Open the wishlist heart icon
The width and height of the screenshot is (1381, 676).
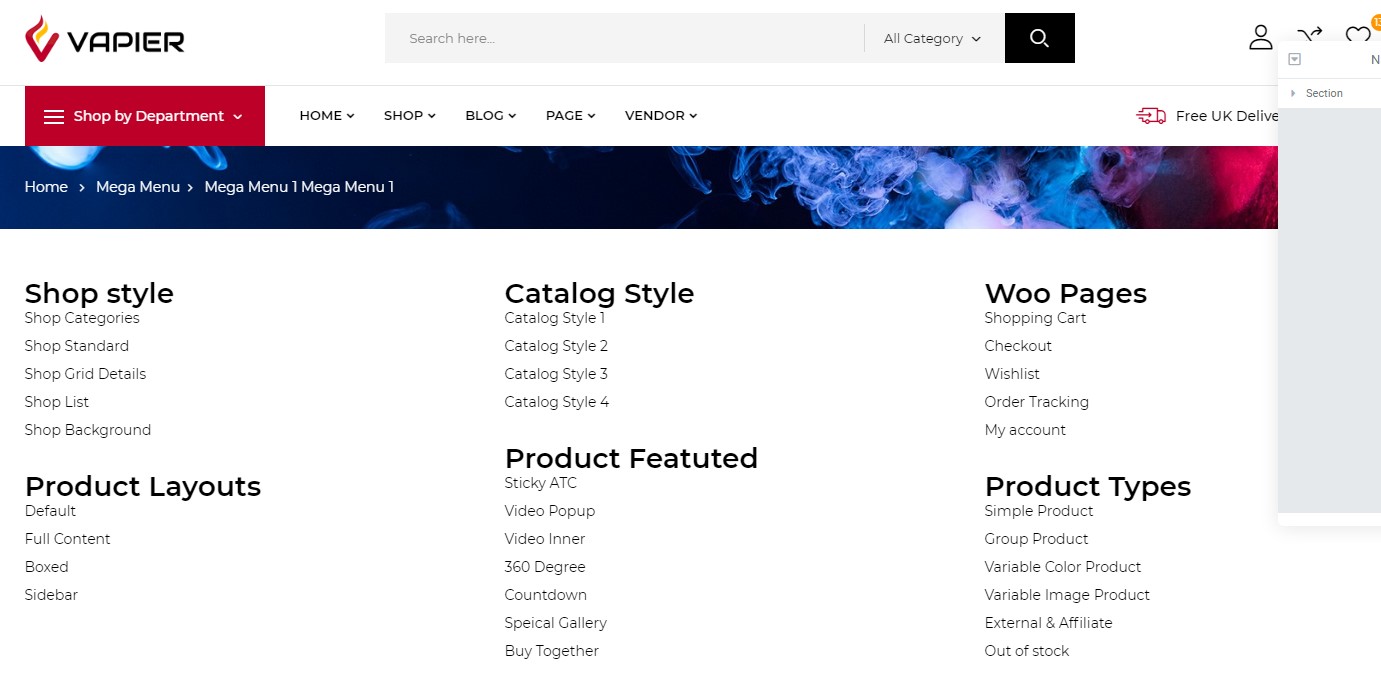(1357, 36)
